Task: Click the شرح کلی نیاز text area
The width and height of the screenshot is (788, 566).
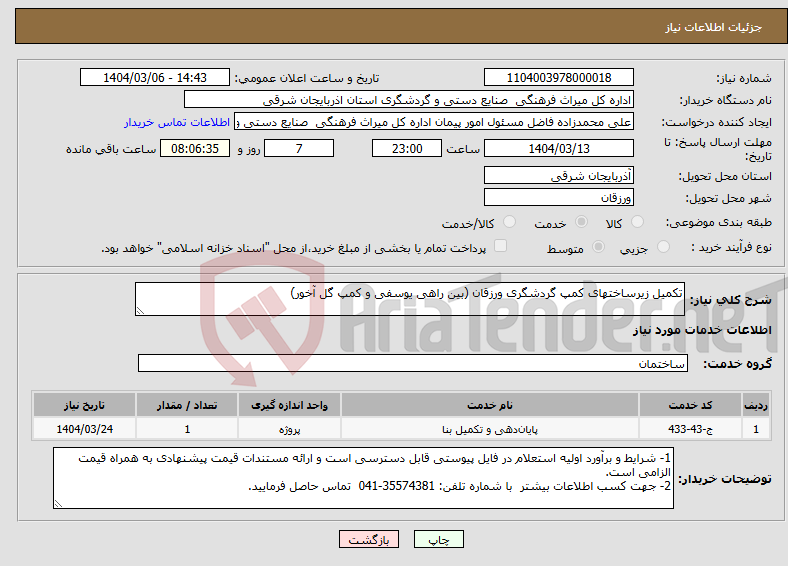Action: tap(410, 299)
